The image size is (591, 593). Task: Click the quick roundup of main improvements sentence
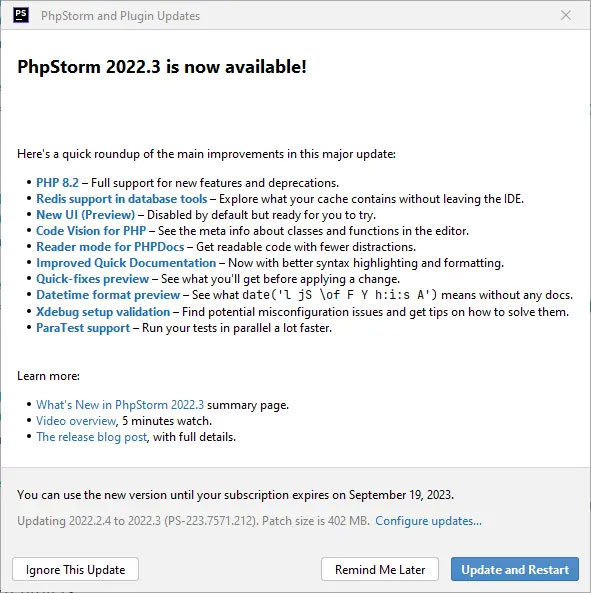(x=206, y=154)
